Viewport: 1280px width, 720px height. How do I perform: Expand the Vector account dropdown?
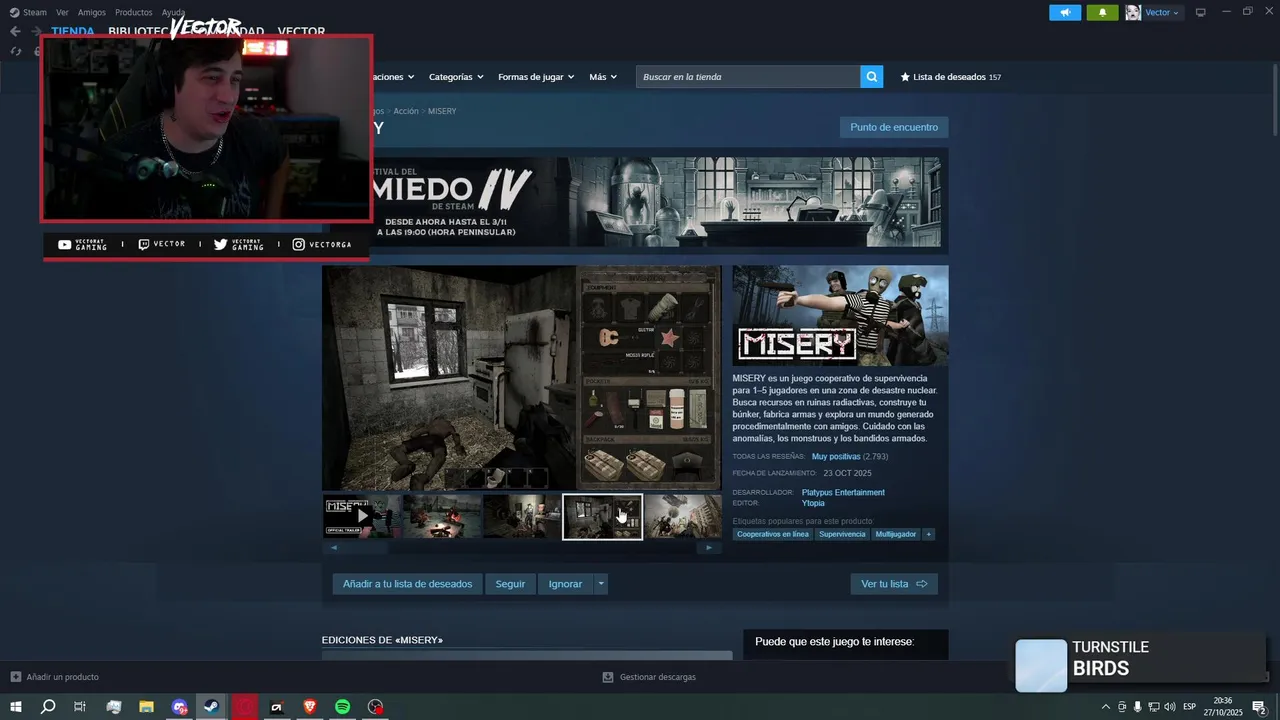click(1162, 12)
